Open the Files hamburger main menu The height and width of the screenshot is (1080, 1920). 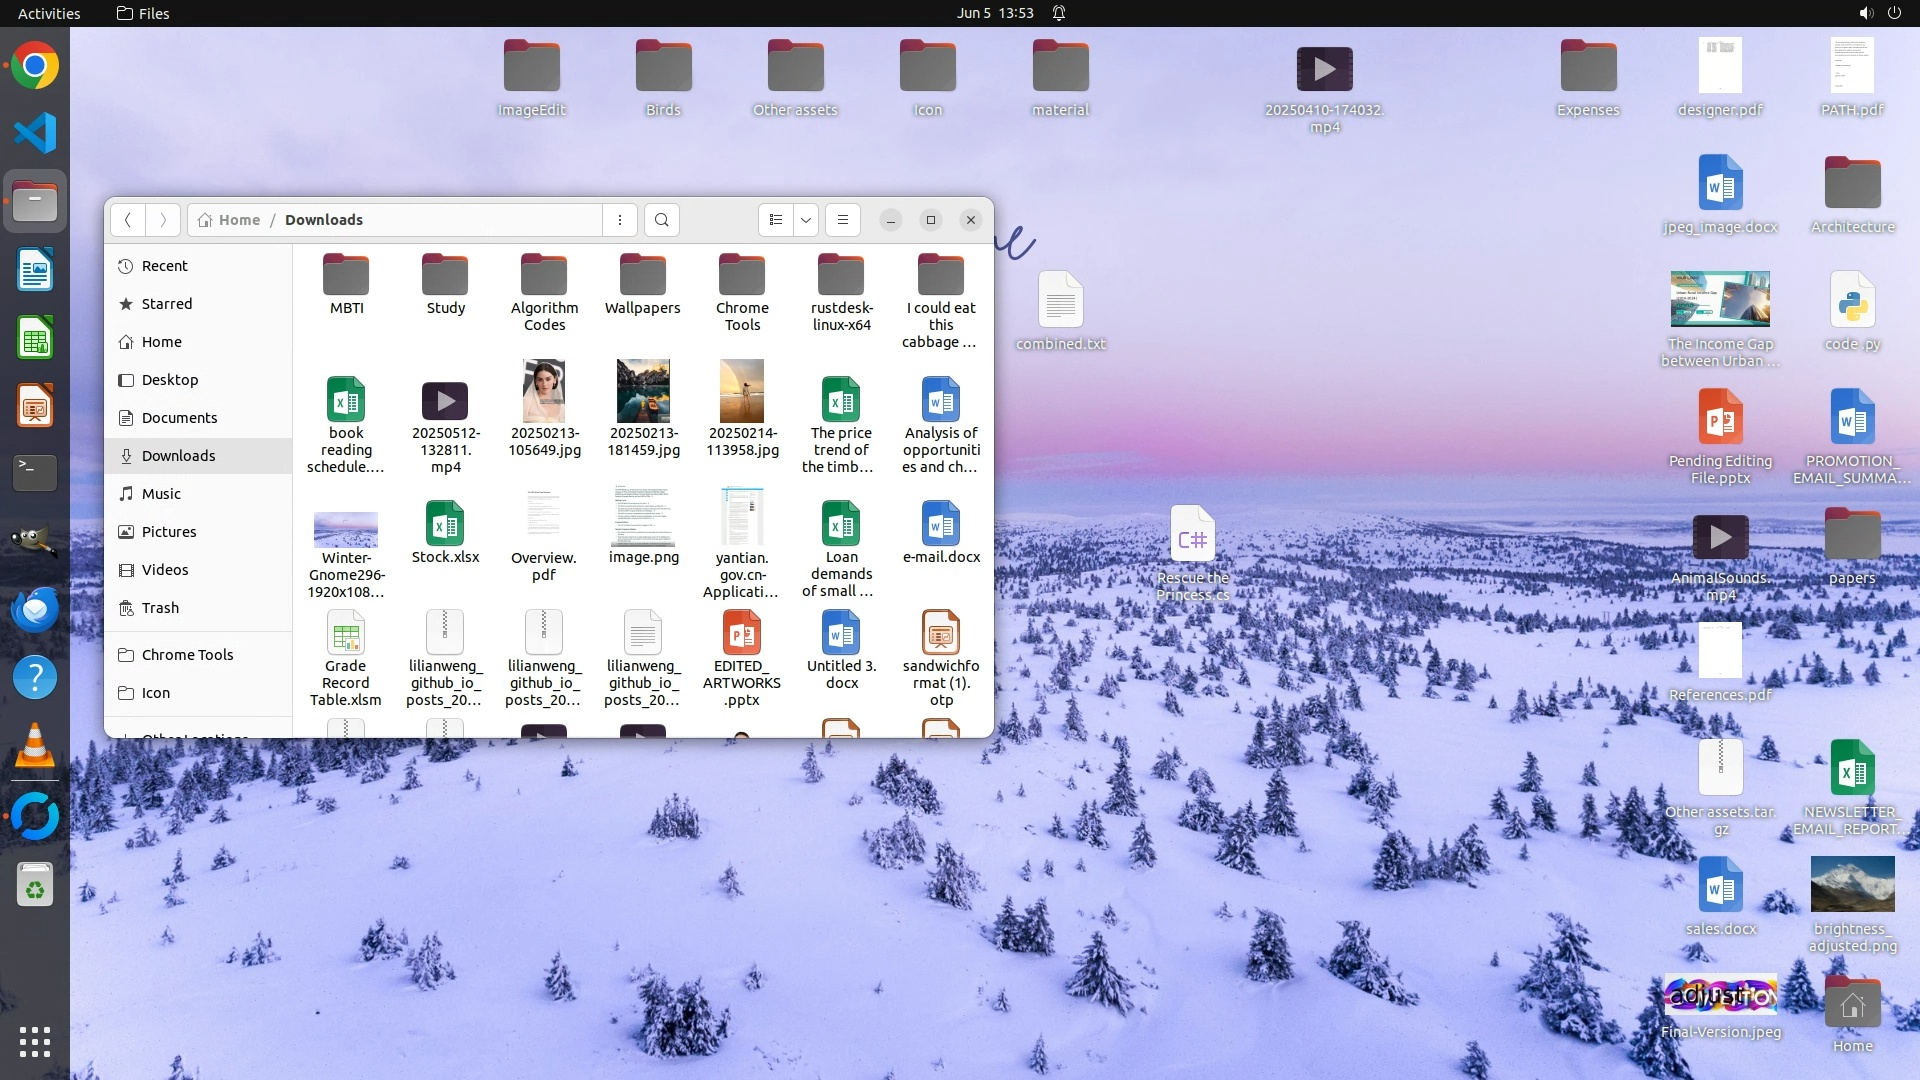[843, 220]
